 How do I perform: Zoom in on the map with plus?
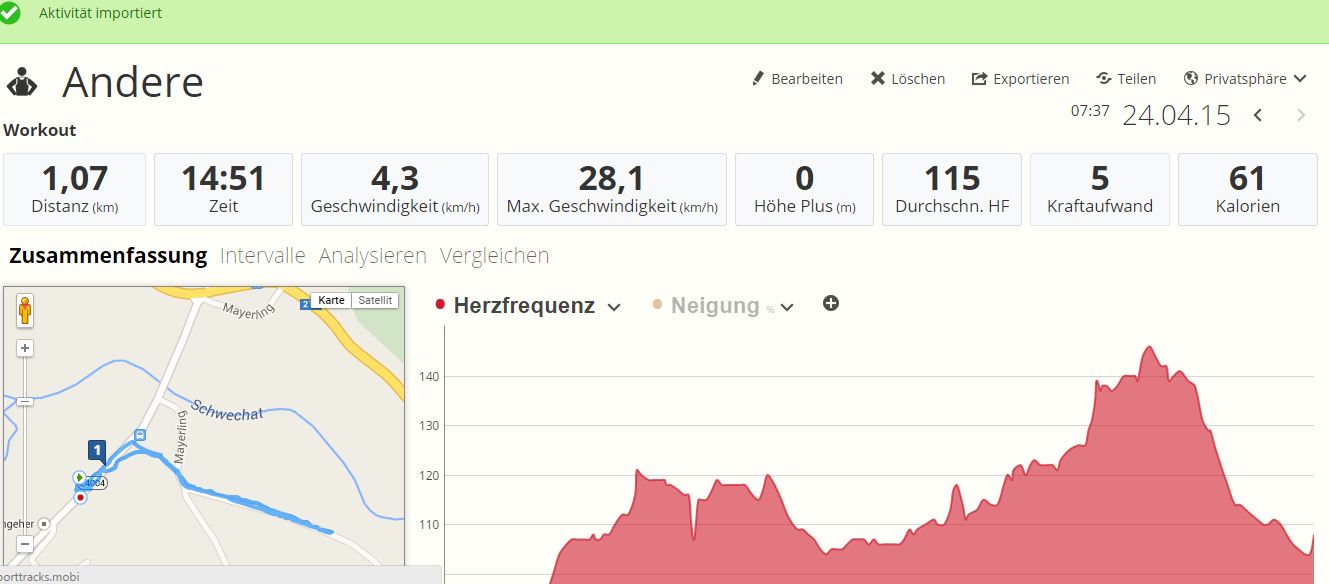click(x=25, y=348)
